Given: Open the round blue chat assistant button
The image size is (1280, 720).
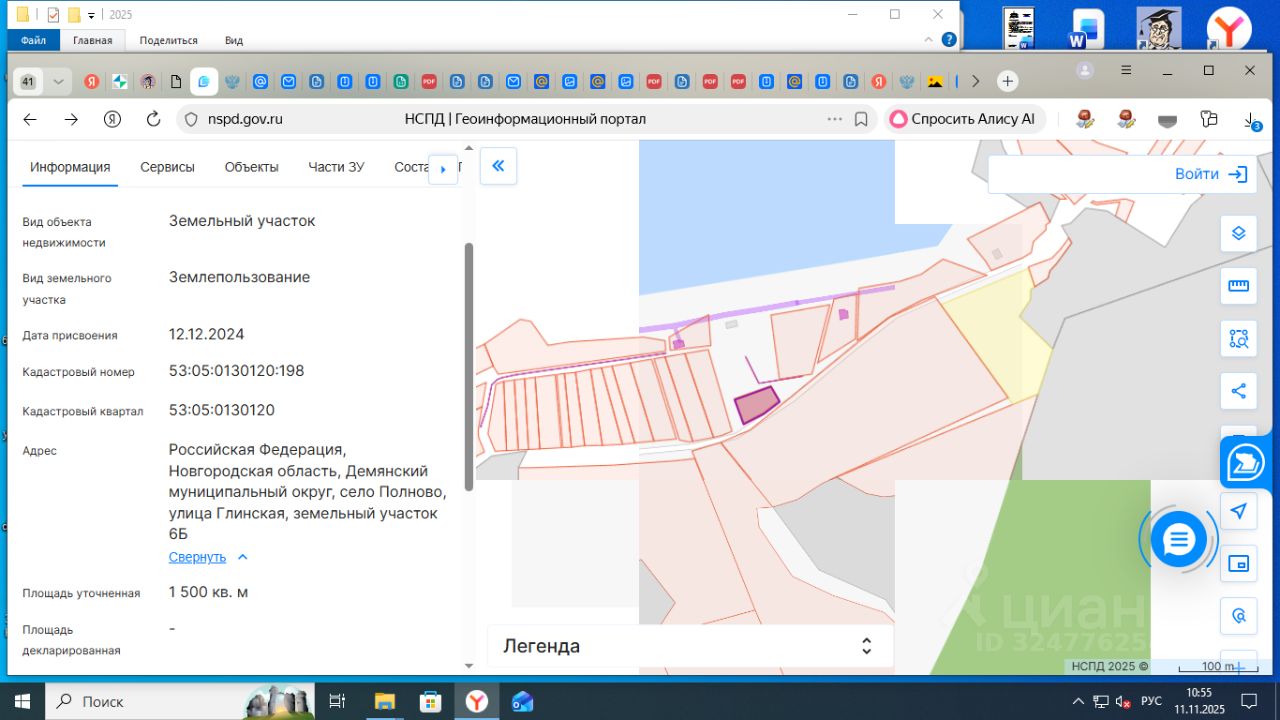Looking at the screenshot, I should 1179,540.
